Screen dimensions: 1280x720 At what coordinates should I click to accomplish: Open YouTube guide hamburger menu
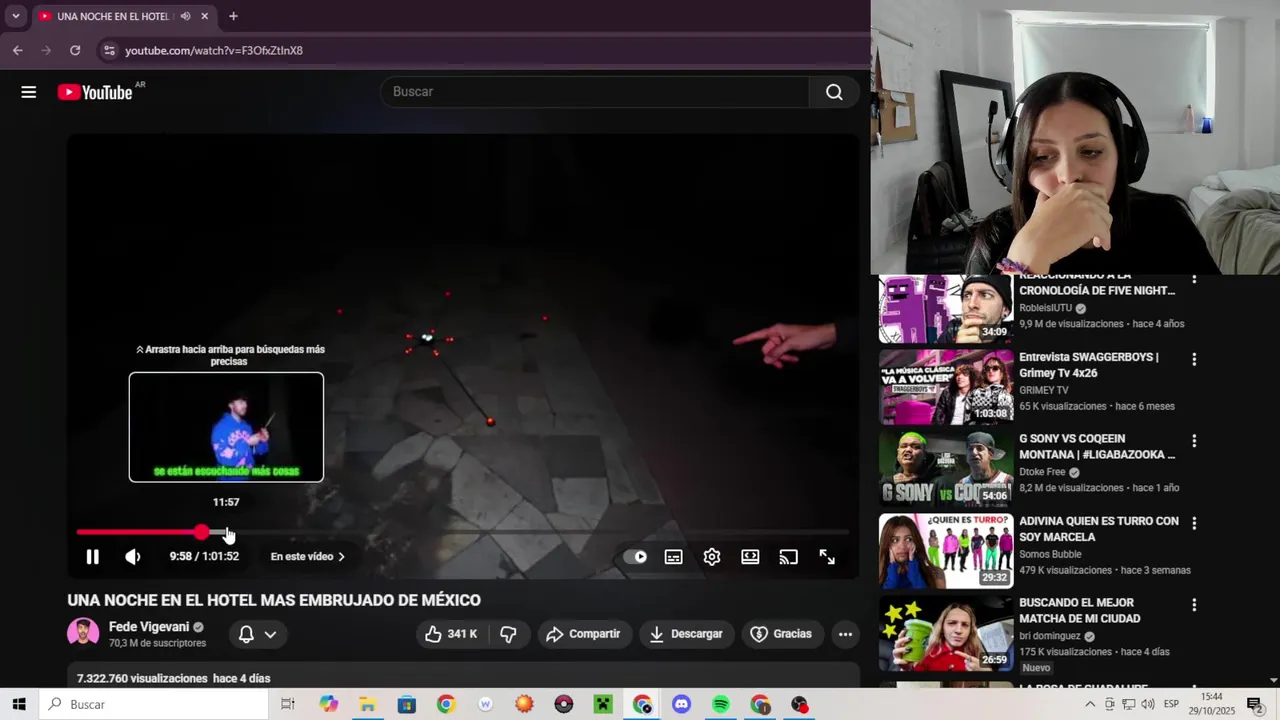point(29,92)
